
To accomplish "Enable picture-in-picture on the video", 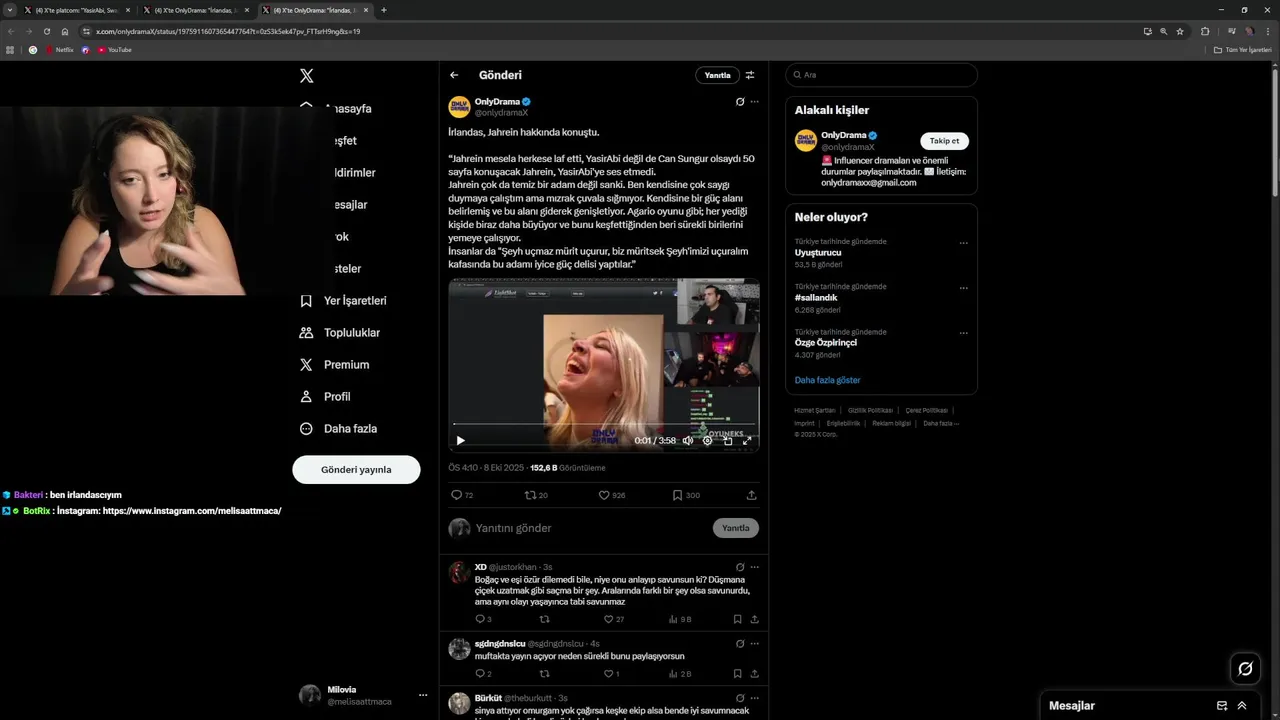I will pos(727,440).
